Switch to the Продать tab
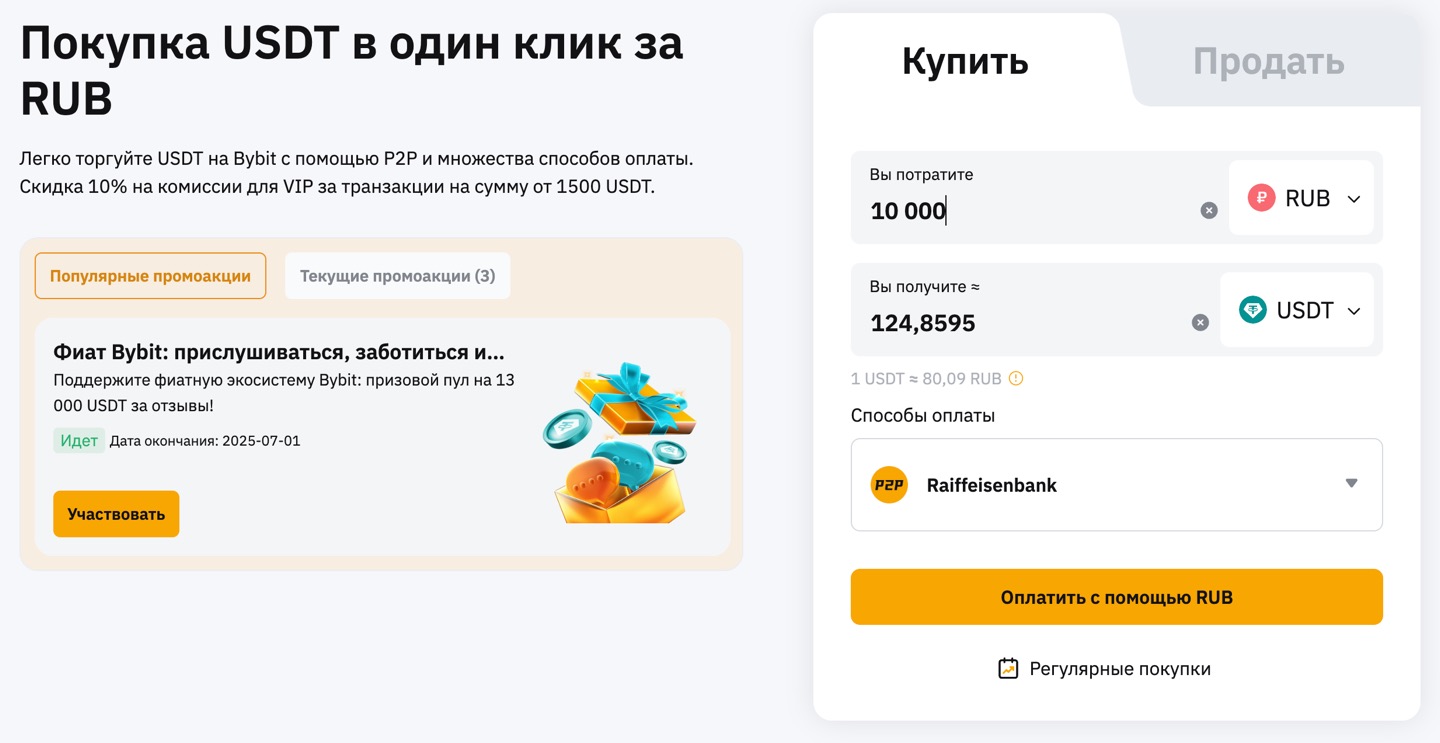The width and height of the screenshot is (1440, 743). pyautogui.click(x=1268, y=62)
